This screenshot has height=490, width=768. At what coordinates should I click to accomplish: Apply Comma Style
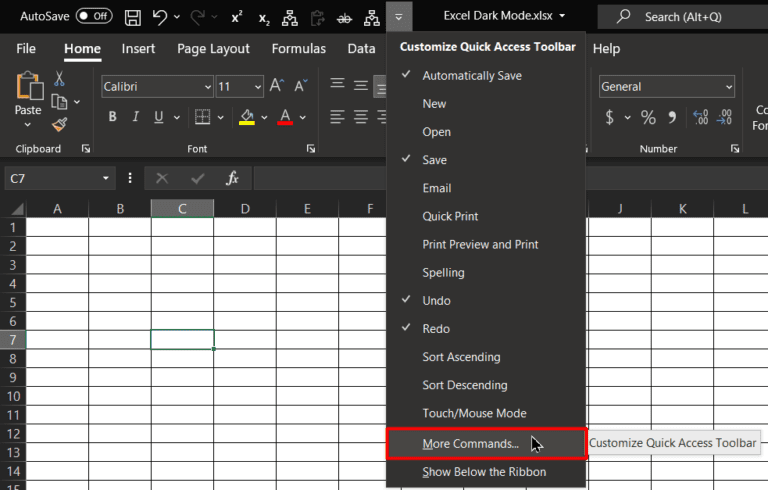pyautogui.click(x=672, y=117)
